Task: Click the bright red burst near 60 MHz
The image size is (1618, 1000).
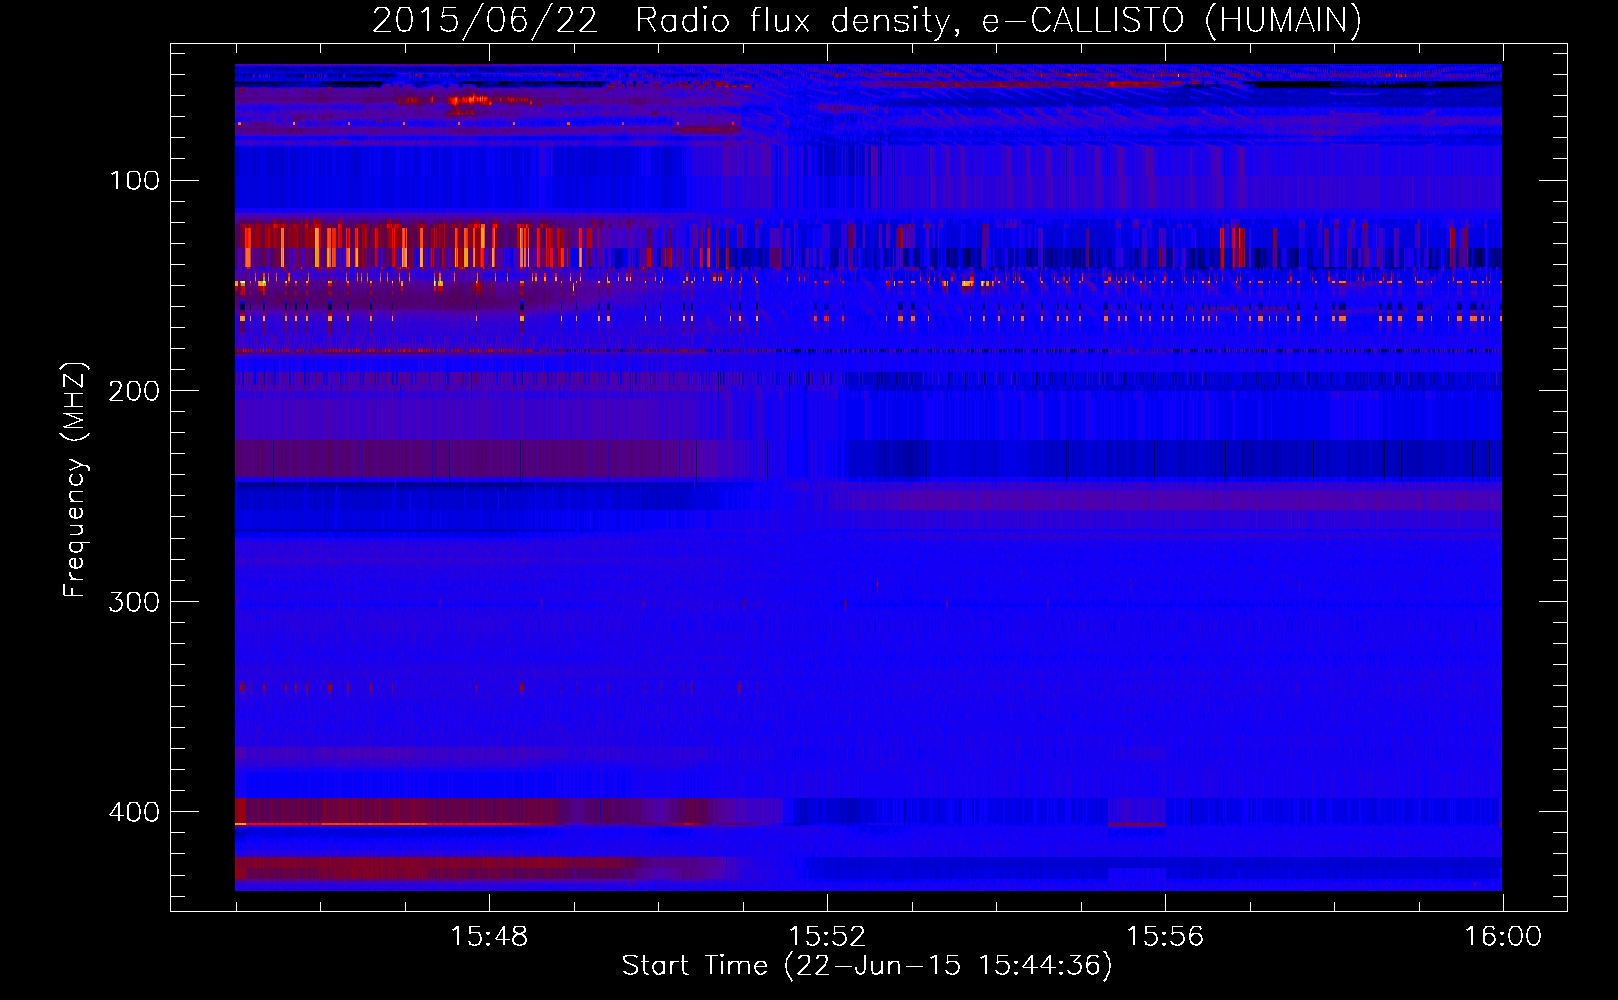Action: click(x=467, y=100)
